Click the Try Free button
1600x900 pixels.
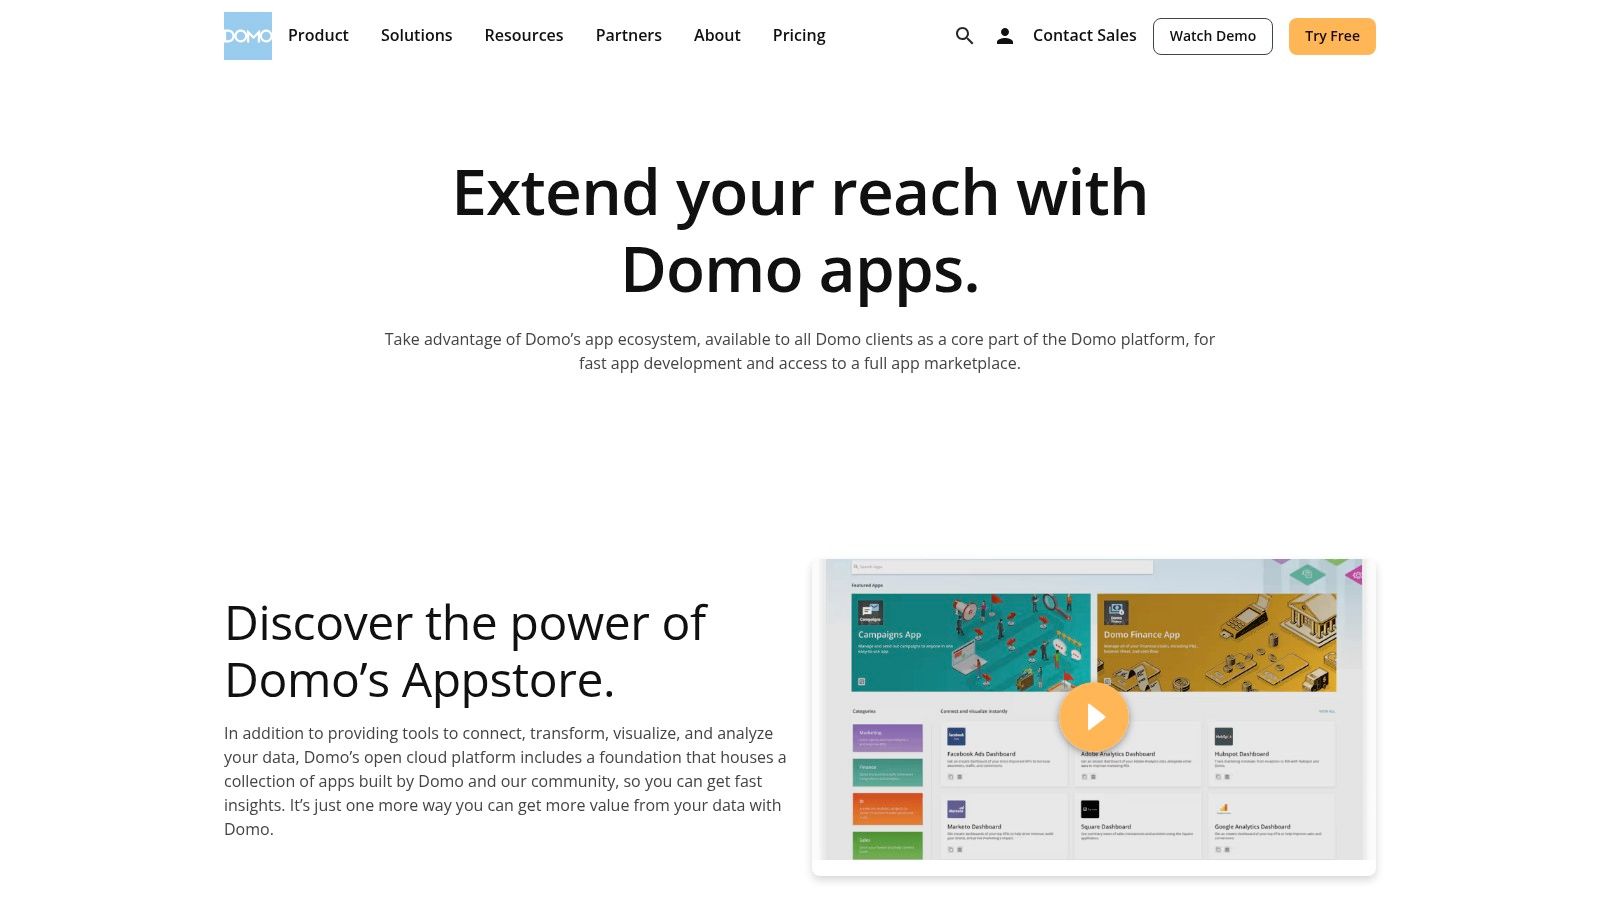tap(1332, 35)
